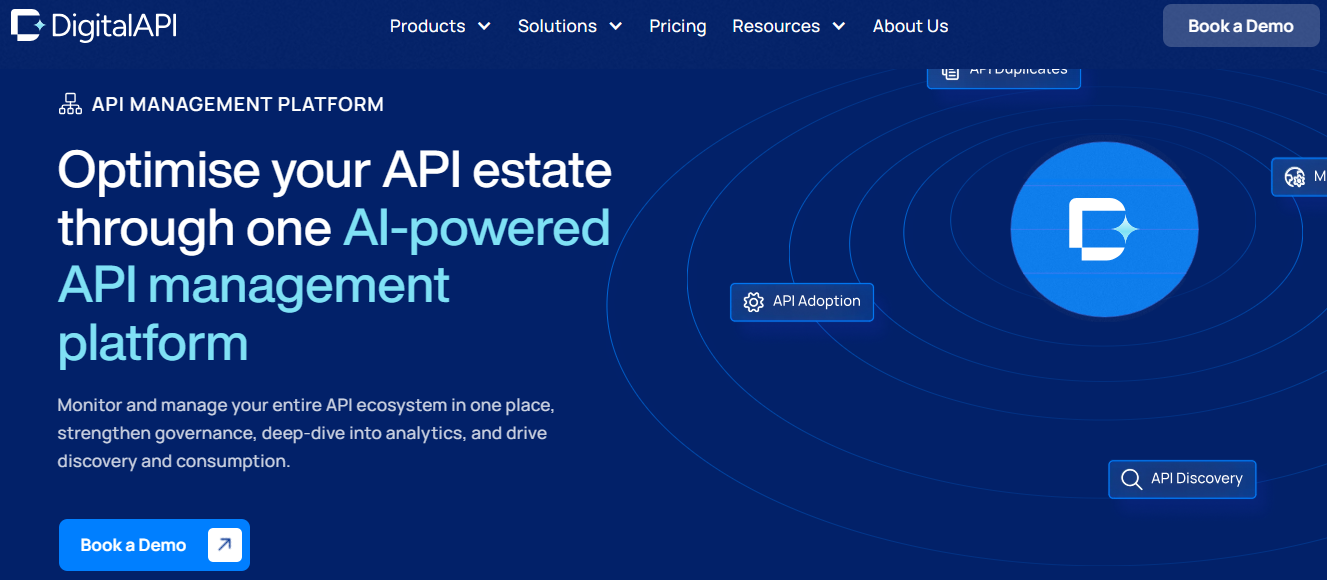Click Book a Demo in the header
The width and height of the screenshot is (1327, 580).
click(1241, 26)
